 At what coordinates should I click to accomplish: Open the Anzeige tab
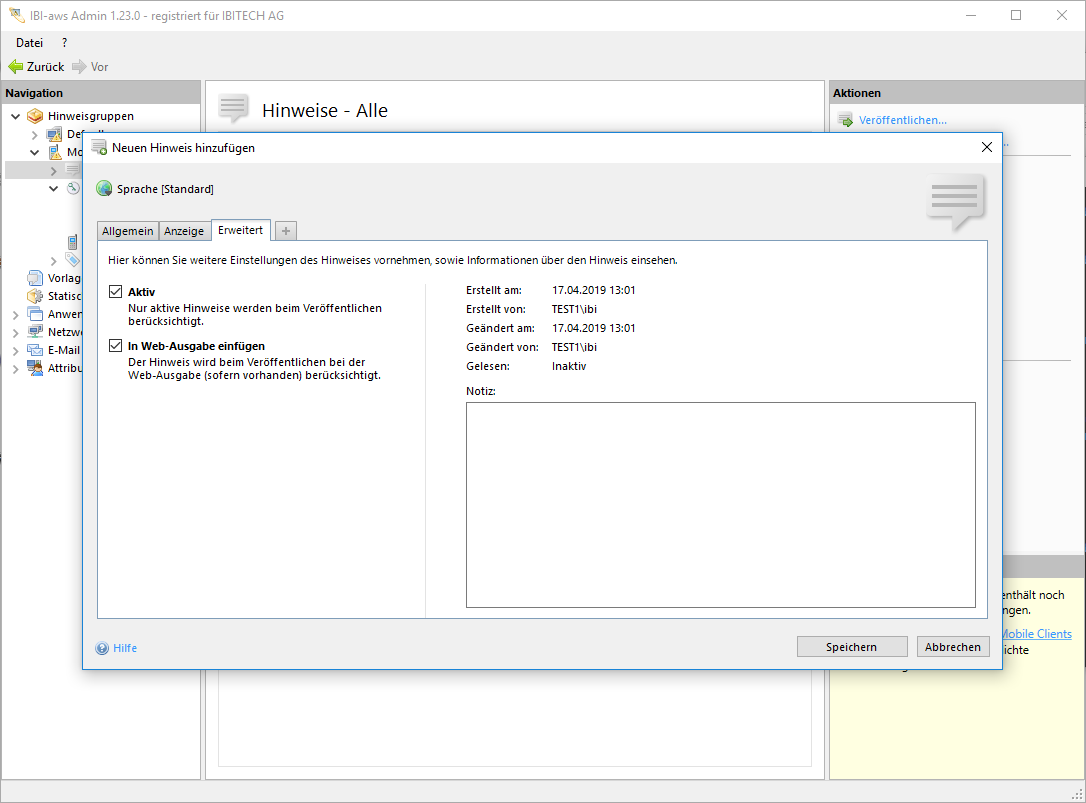pyautogui.click(x=184, y=231)
